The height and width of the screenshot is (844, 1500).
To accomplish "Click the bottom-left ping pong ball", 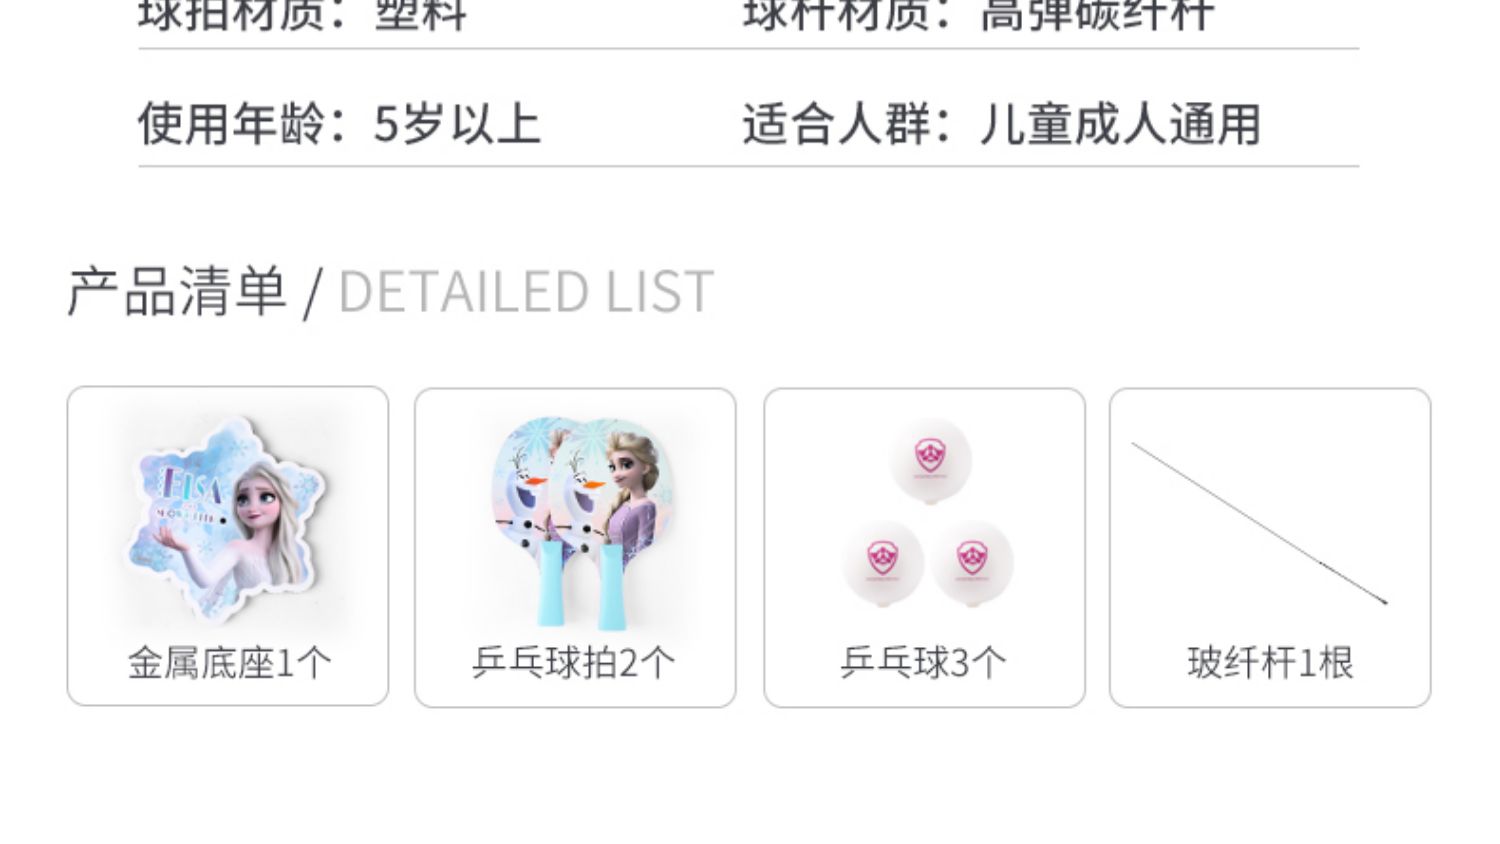I will pos(883,563).
